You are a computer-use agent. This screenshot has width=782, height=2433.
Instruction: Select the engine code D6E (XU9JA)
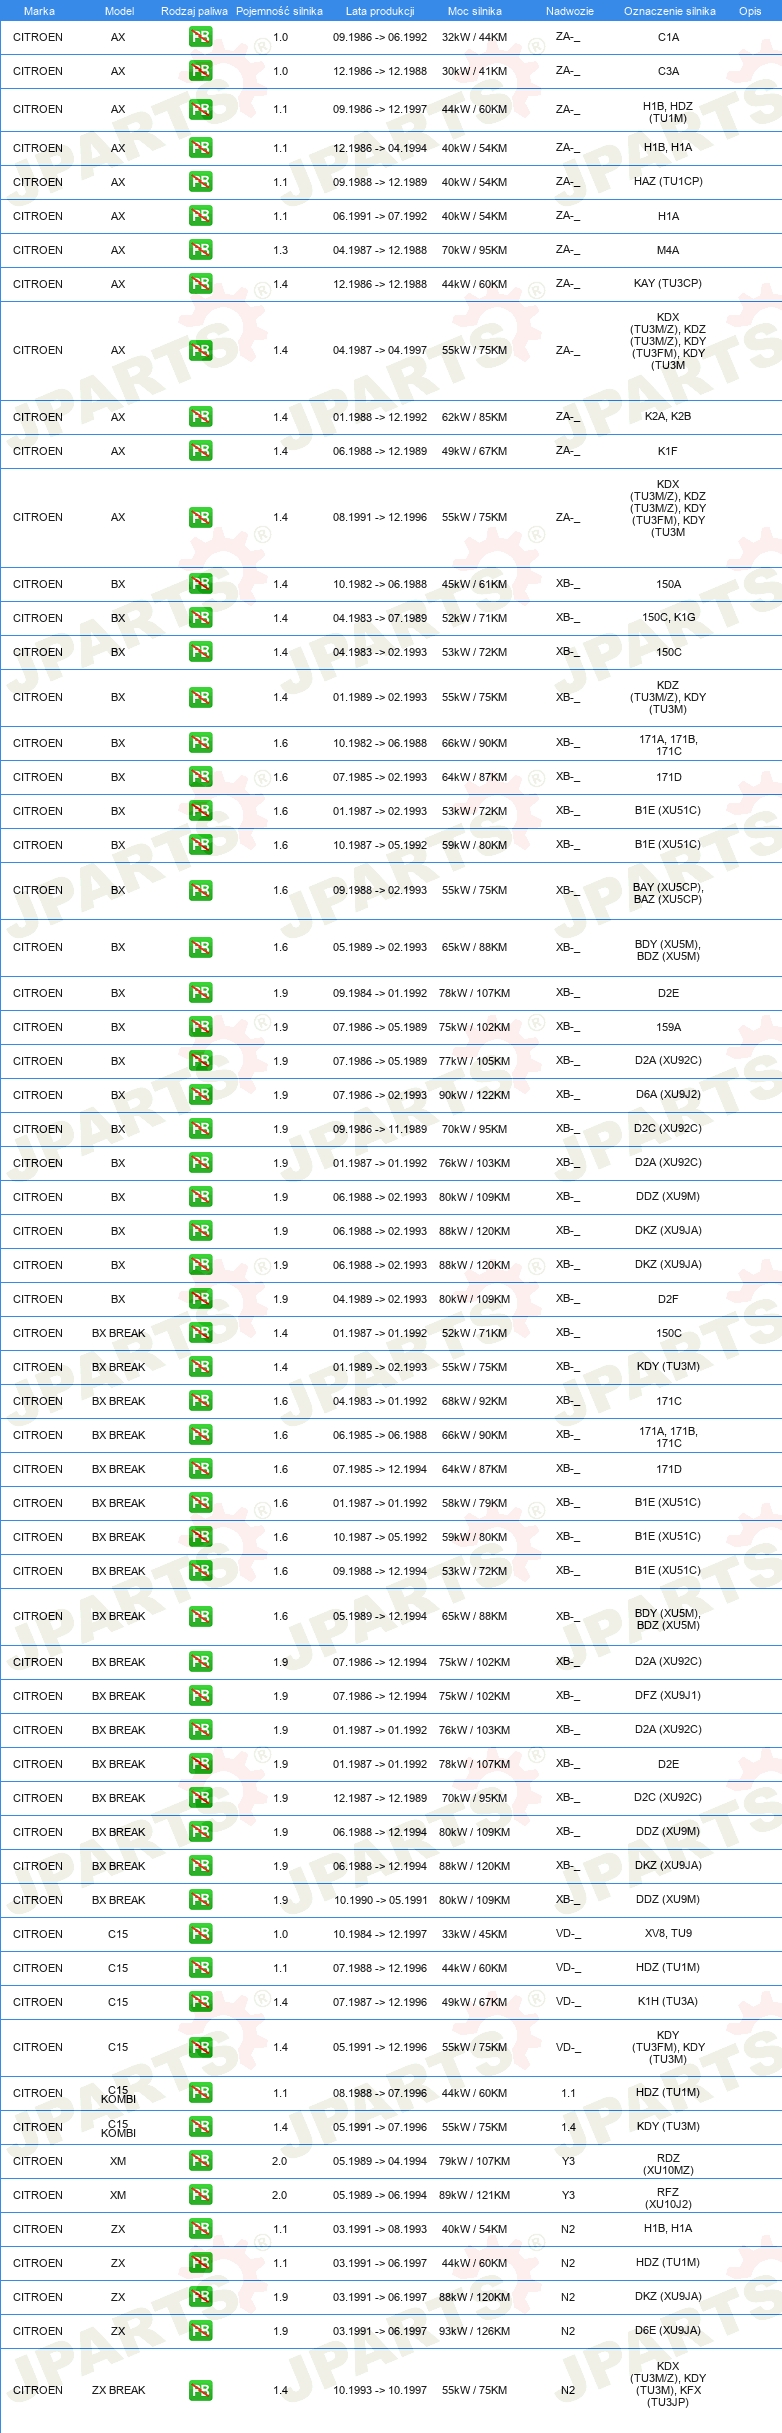[668, 2330]
